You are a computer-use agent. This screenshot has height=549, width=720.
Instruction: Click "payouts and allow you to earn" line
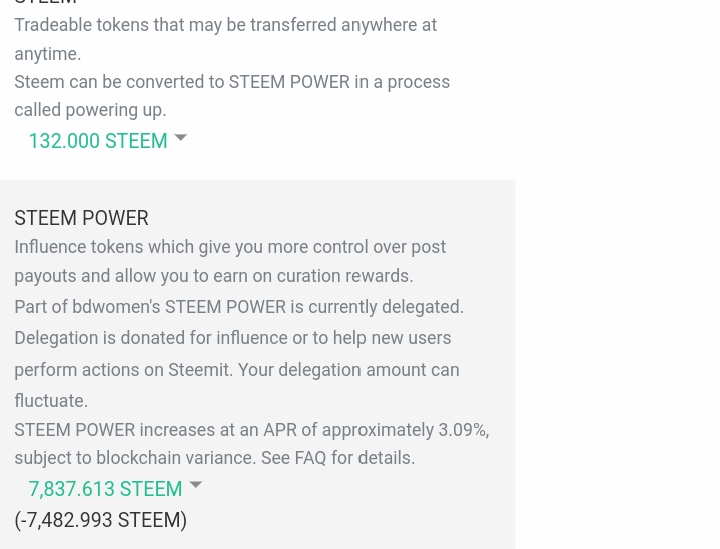pos(213,276)
